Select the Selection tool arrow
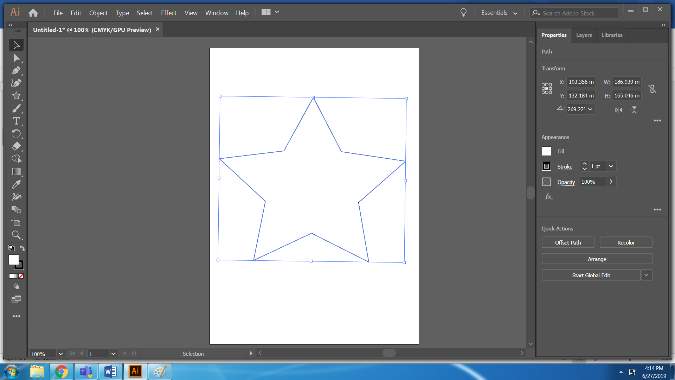The image size is (675, 380). click(x=16, y=45)
